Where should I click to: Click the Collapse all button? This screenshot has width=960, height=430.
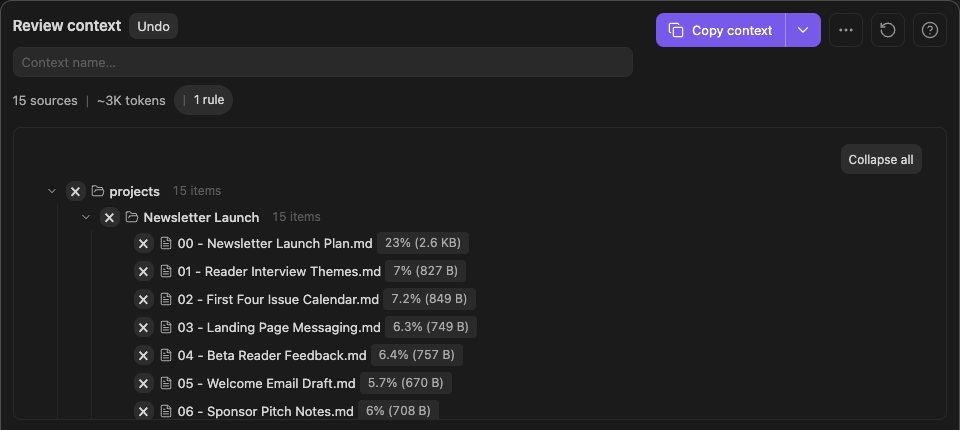881,159
